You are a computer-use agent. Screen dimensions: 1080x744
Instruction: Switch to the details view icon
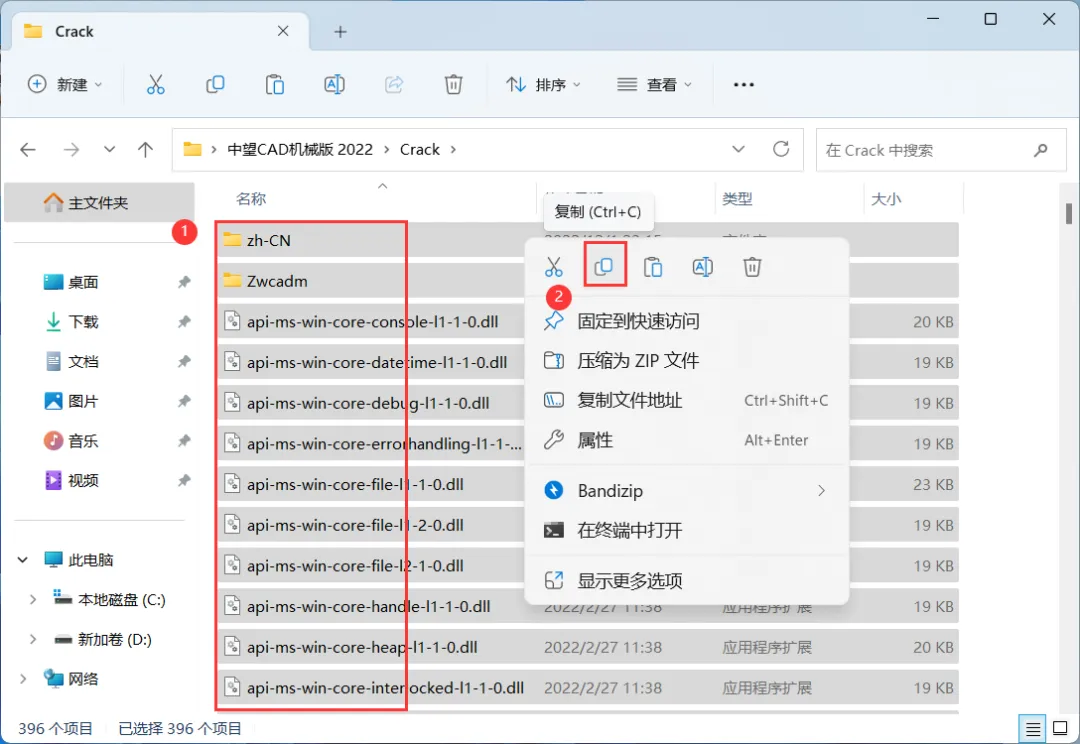[1032, 728]
